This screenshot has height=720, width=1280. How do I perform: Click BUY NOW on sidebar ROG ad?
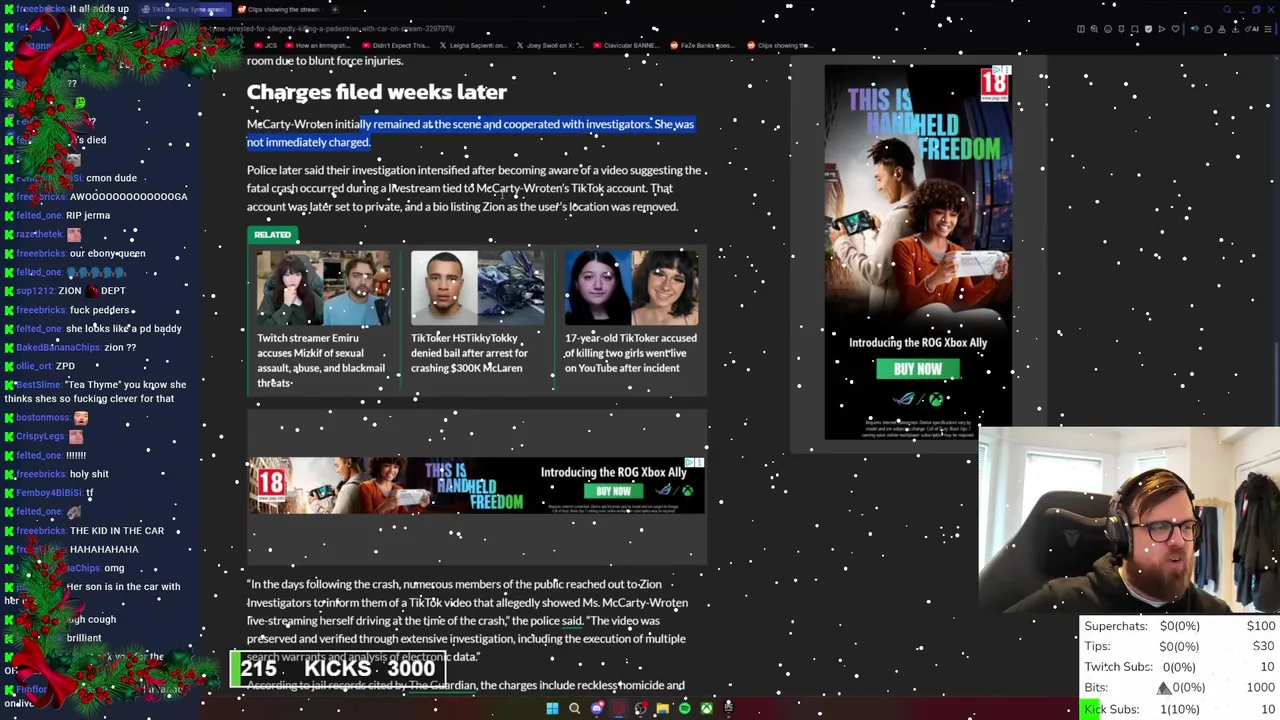click(x=917, y=369)
